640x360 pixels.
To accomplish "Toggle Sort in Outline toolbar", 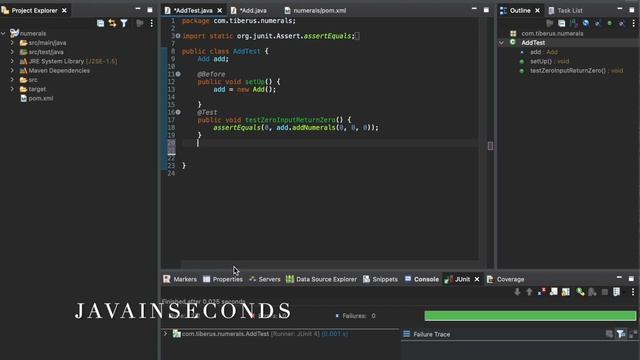I will tap(573, 23).
